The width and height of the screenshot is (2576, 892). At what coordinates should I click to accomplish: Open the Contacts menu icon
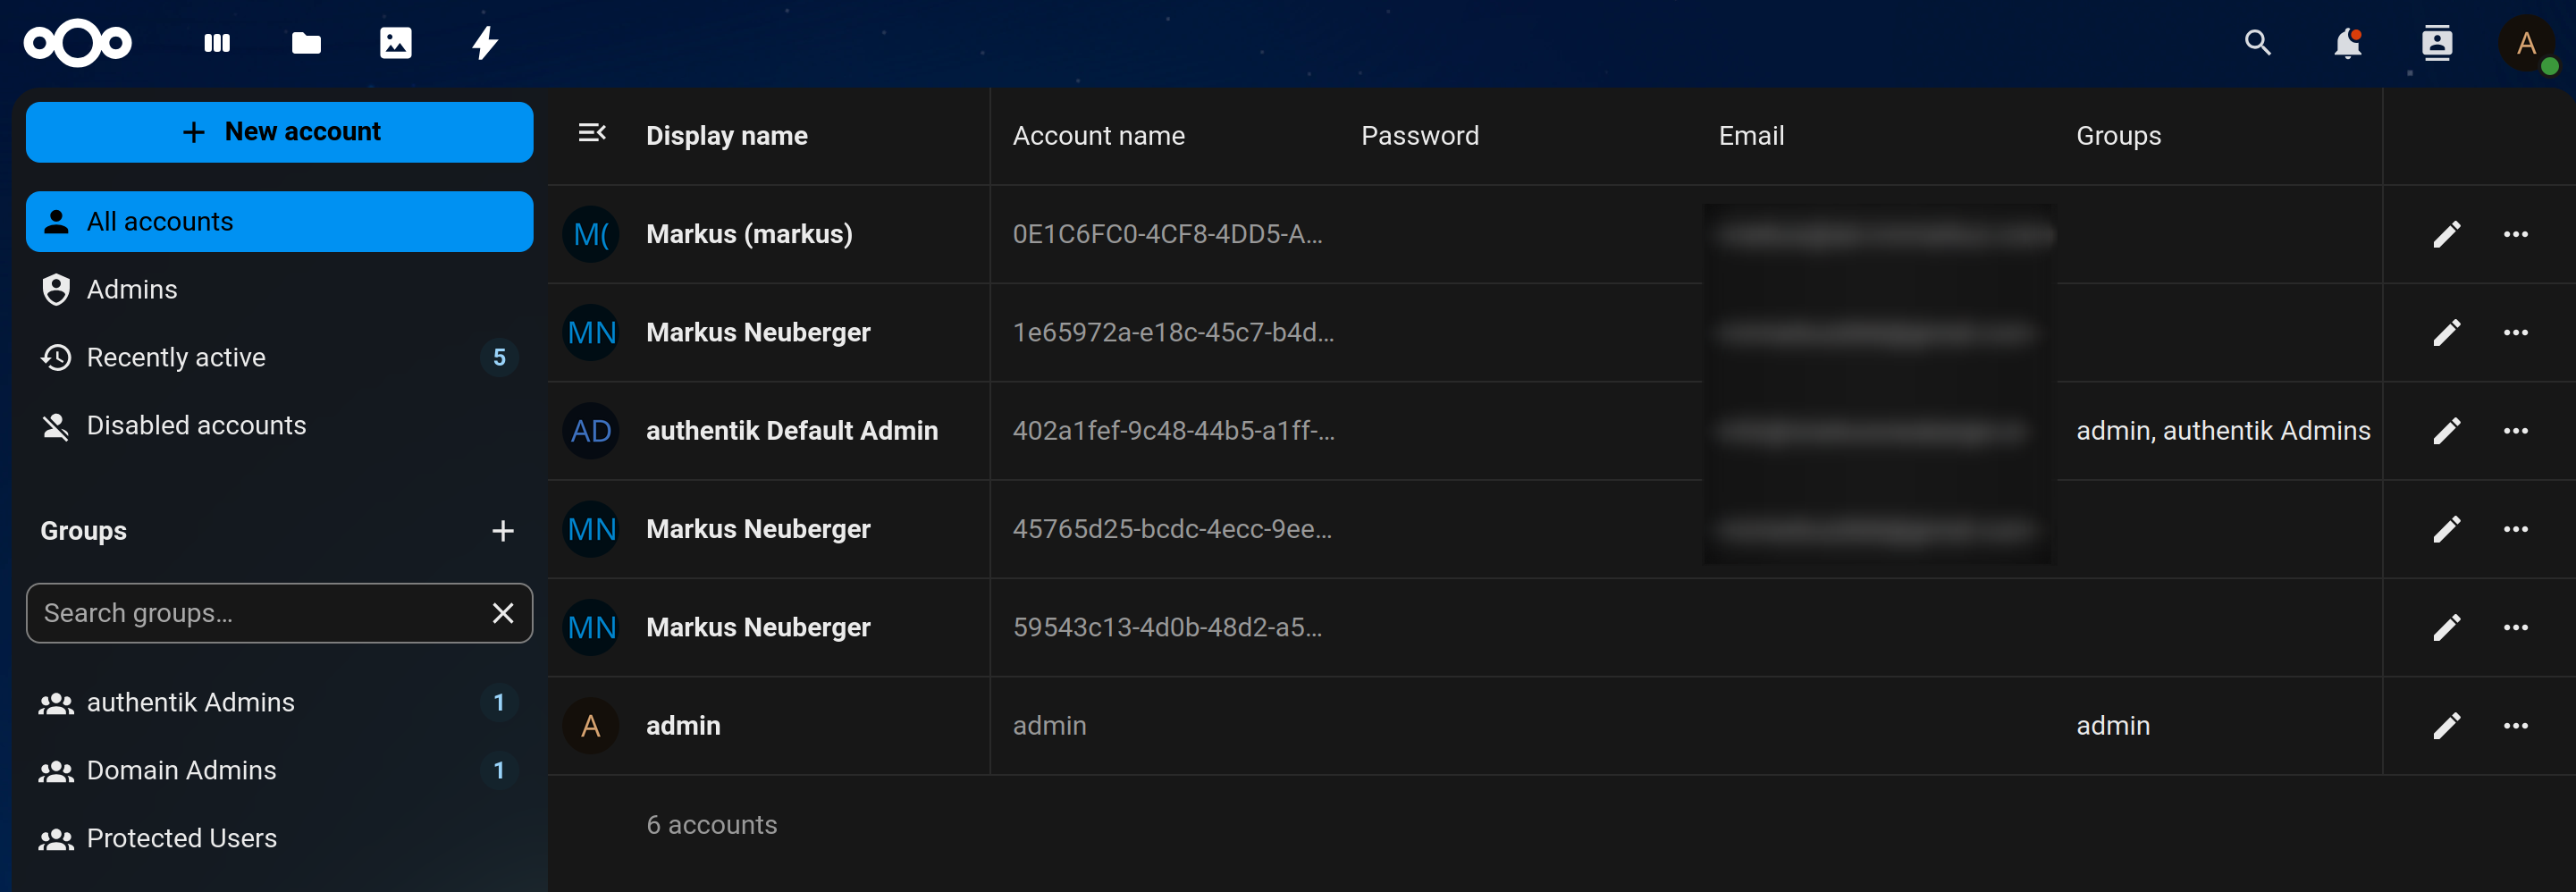click(2436, 43)
